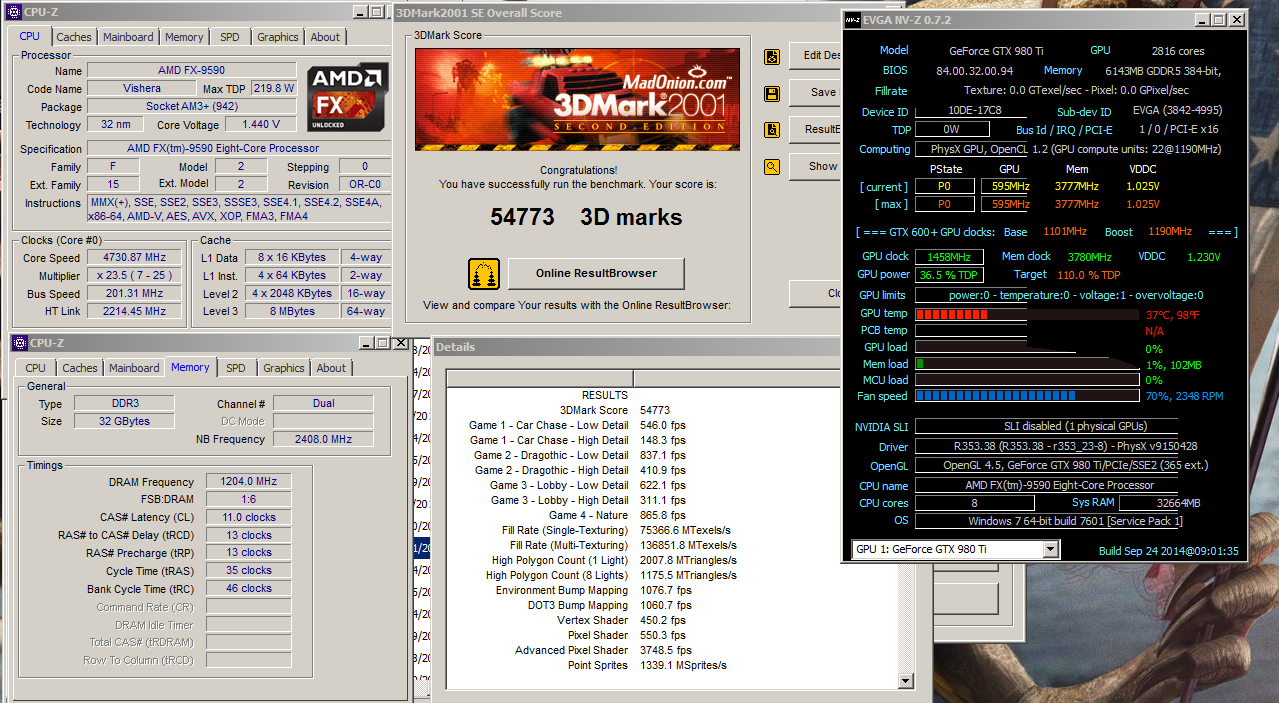Click the GPU selector dropdown arrow in NV-Z
Screen dimensions: 1279x703
coord(1050,549)
